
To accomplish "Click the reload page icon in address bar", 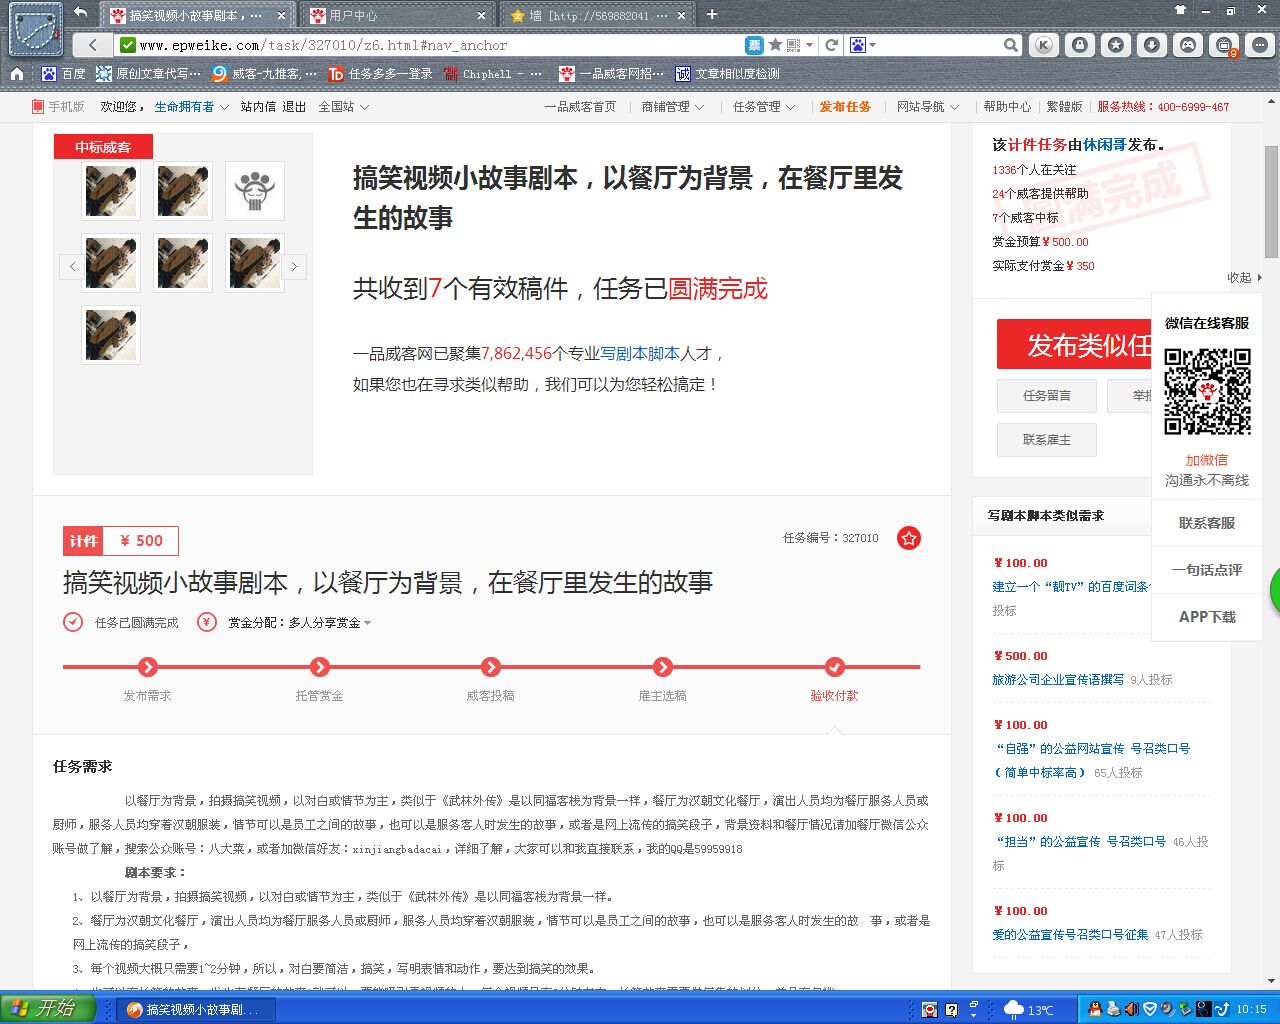I will pyautogui.click(x=831, y=45).
